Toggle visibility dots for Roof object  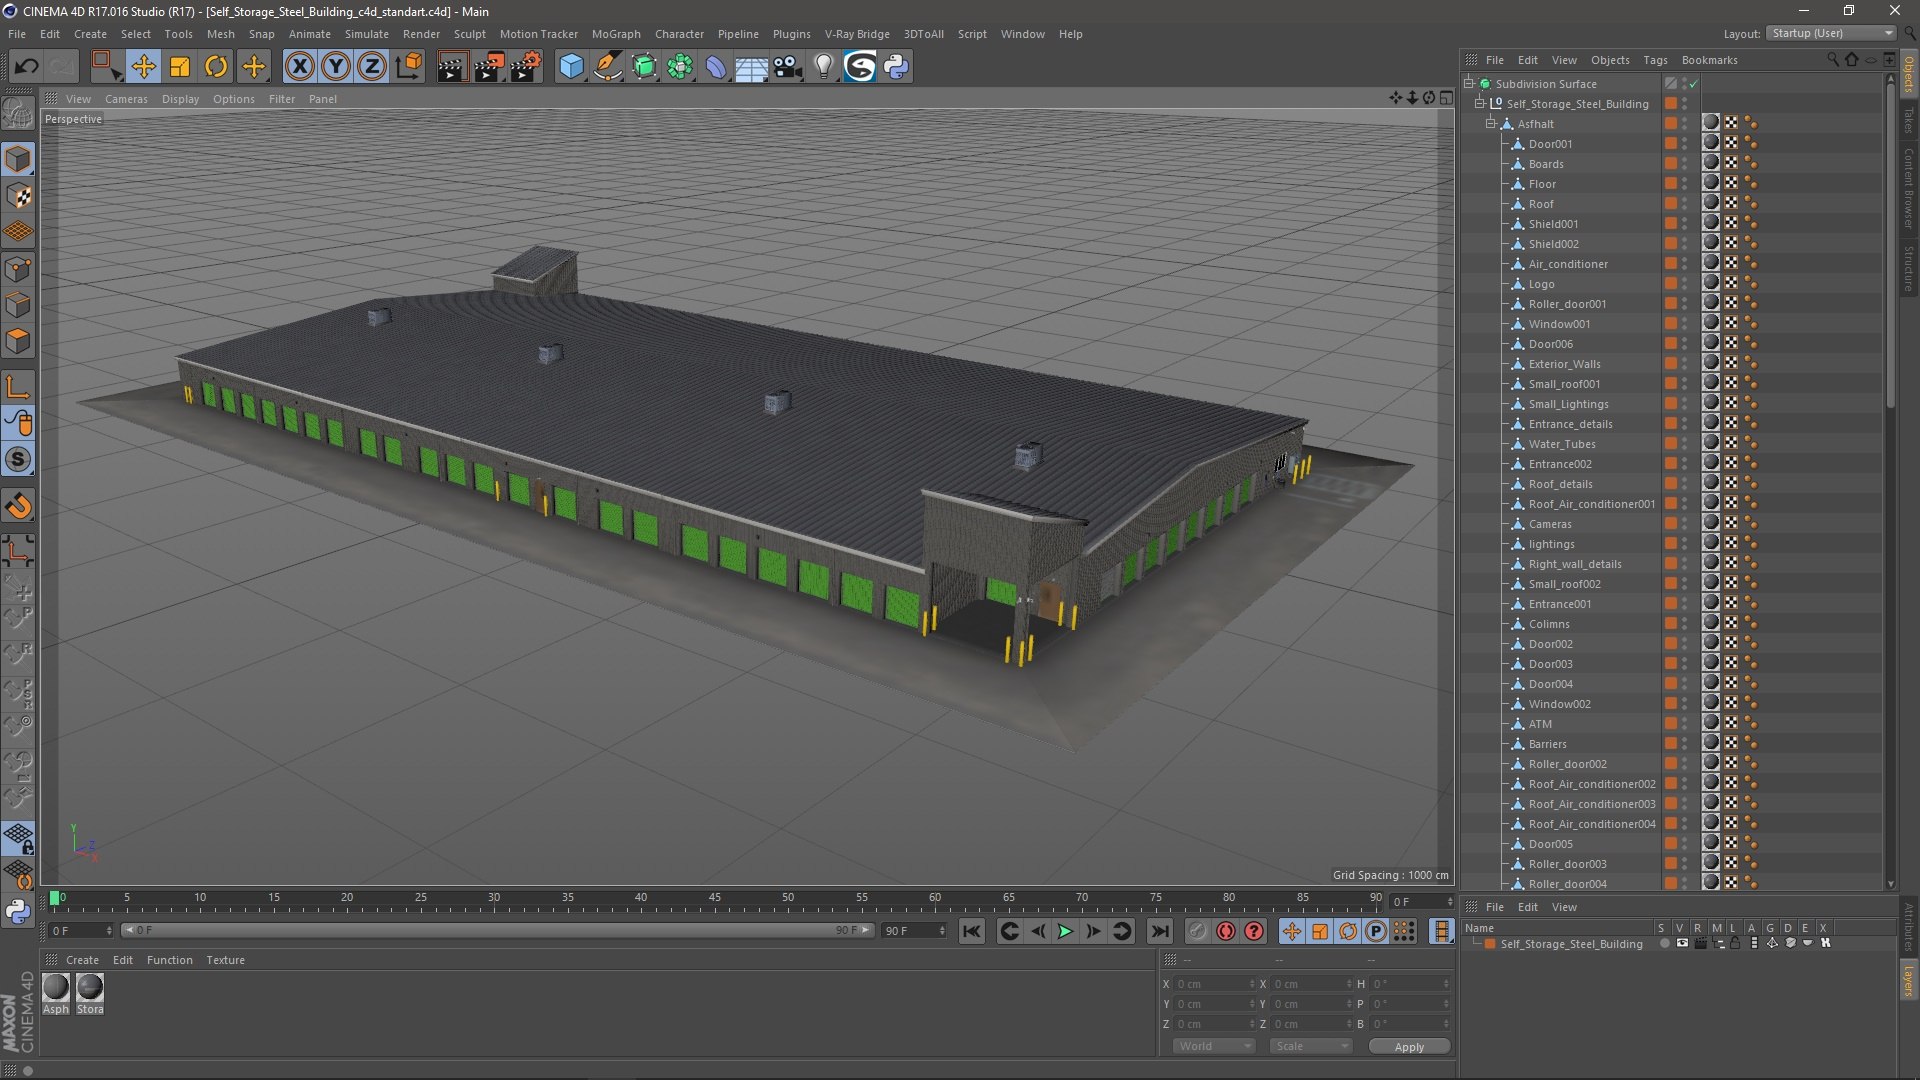(x=1684, y=204)
